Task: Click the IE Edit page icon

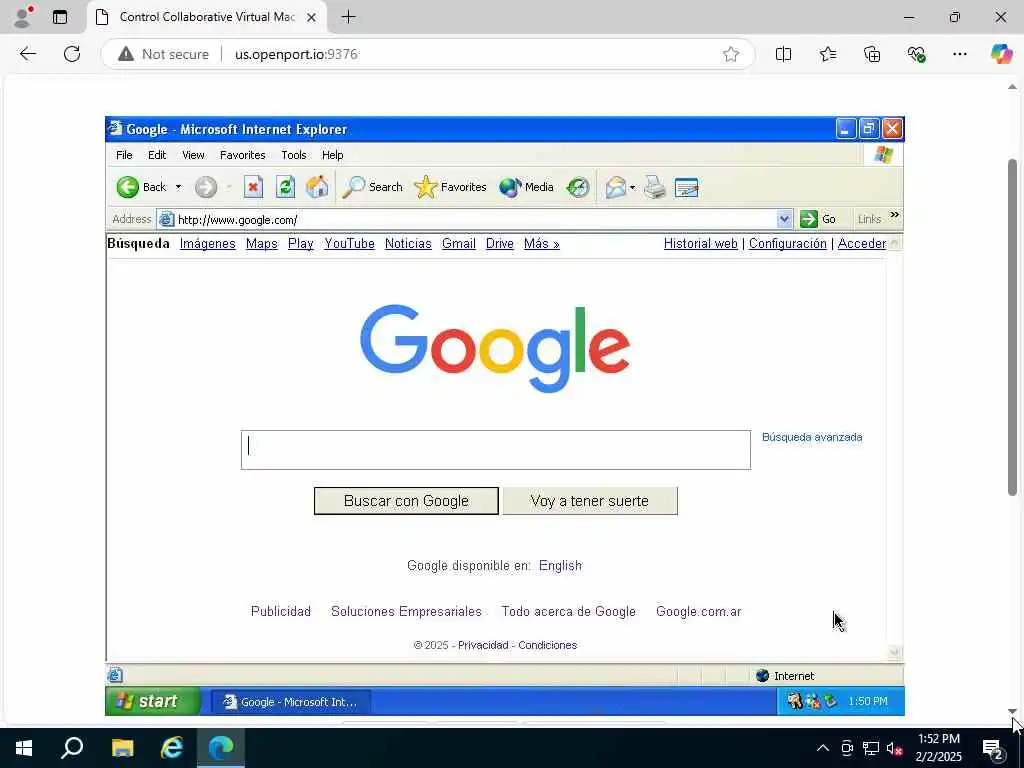Action: (686, 188)
